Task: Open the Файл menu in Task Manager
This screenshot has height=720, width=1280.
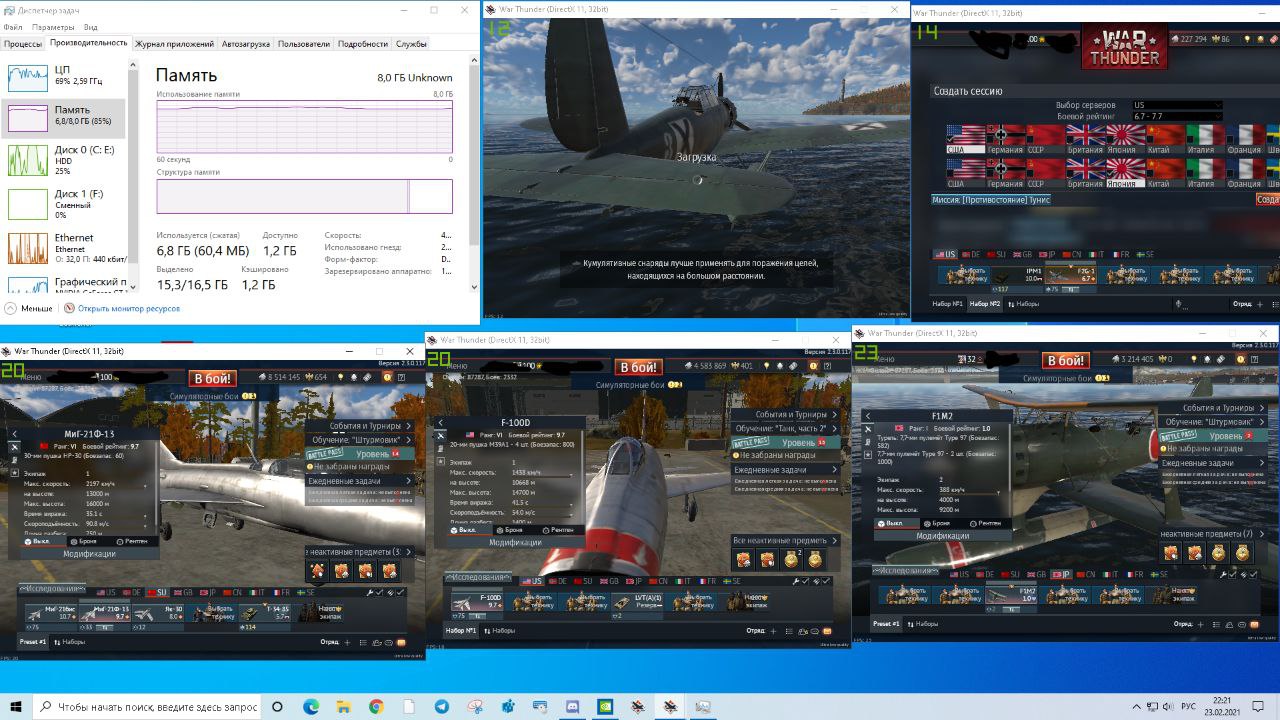Action: 13,27
